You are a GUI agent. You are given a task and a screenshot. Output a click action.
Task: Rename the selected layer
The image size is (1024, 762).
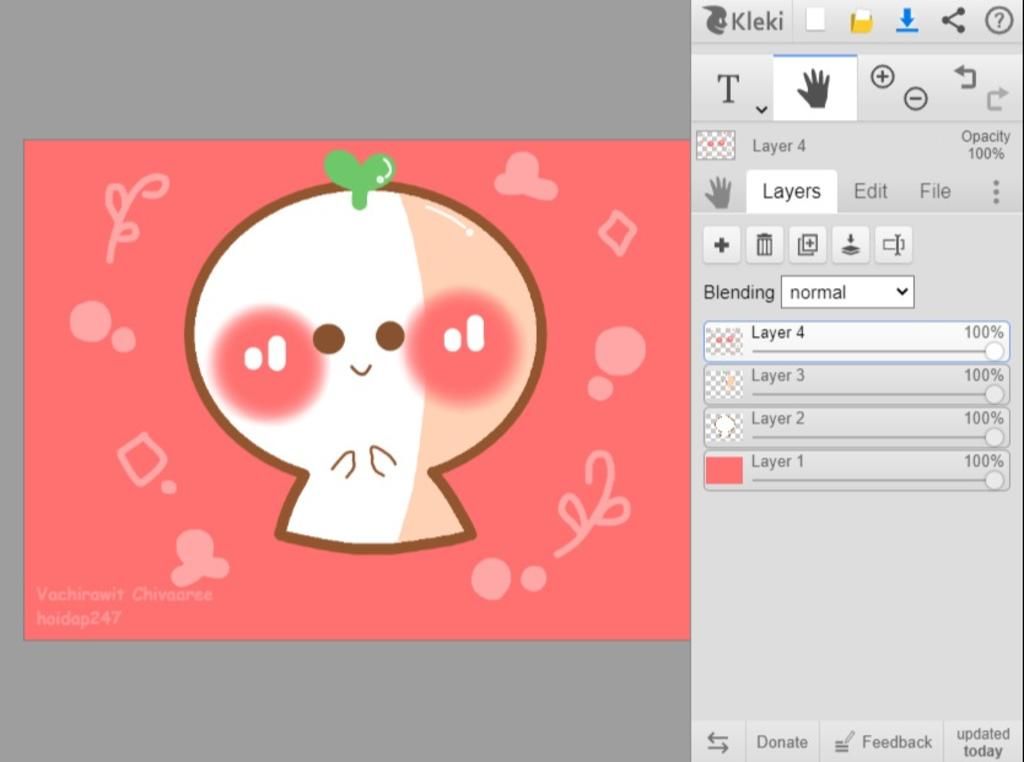pyautogui.click(x=894, y=246)
